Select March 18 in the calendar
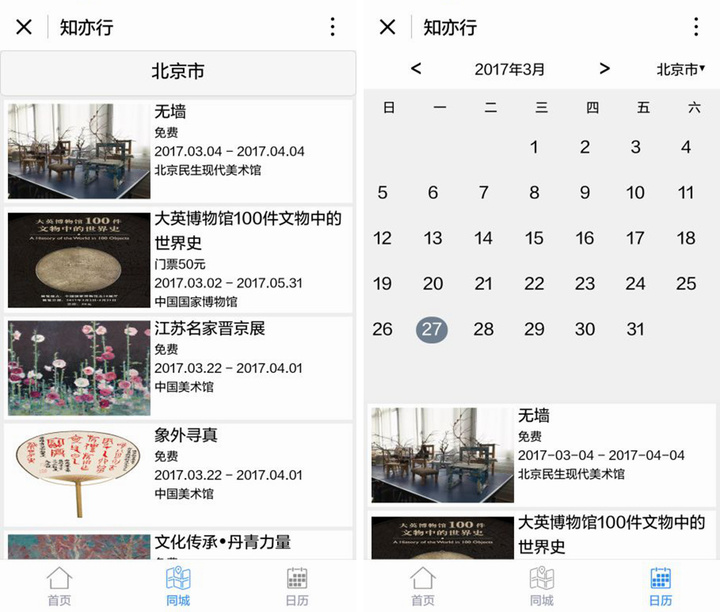720x612 pixels. coord(686,238)
